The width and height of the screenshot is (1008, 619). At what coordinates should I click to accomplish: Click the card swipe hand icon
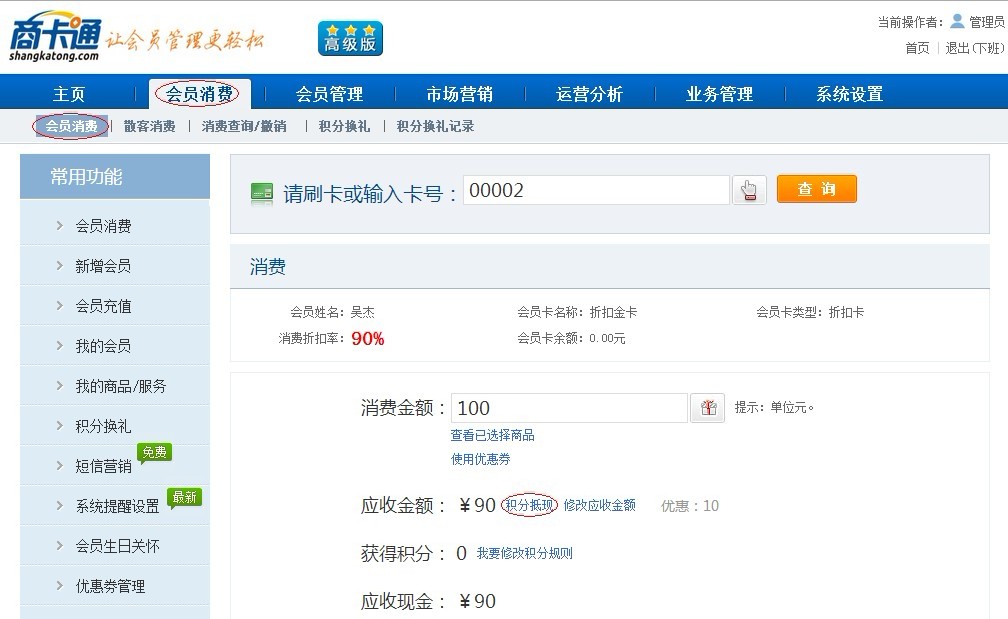tap(749, 190)
